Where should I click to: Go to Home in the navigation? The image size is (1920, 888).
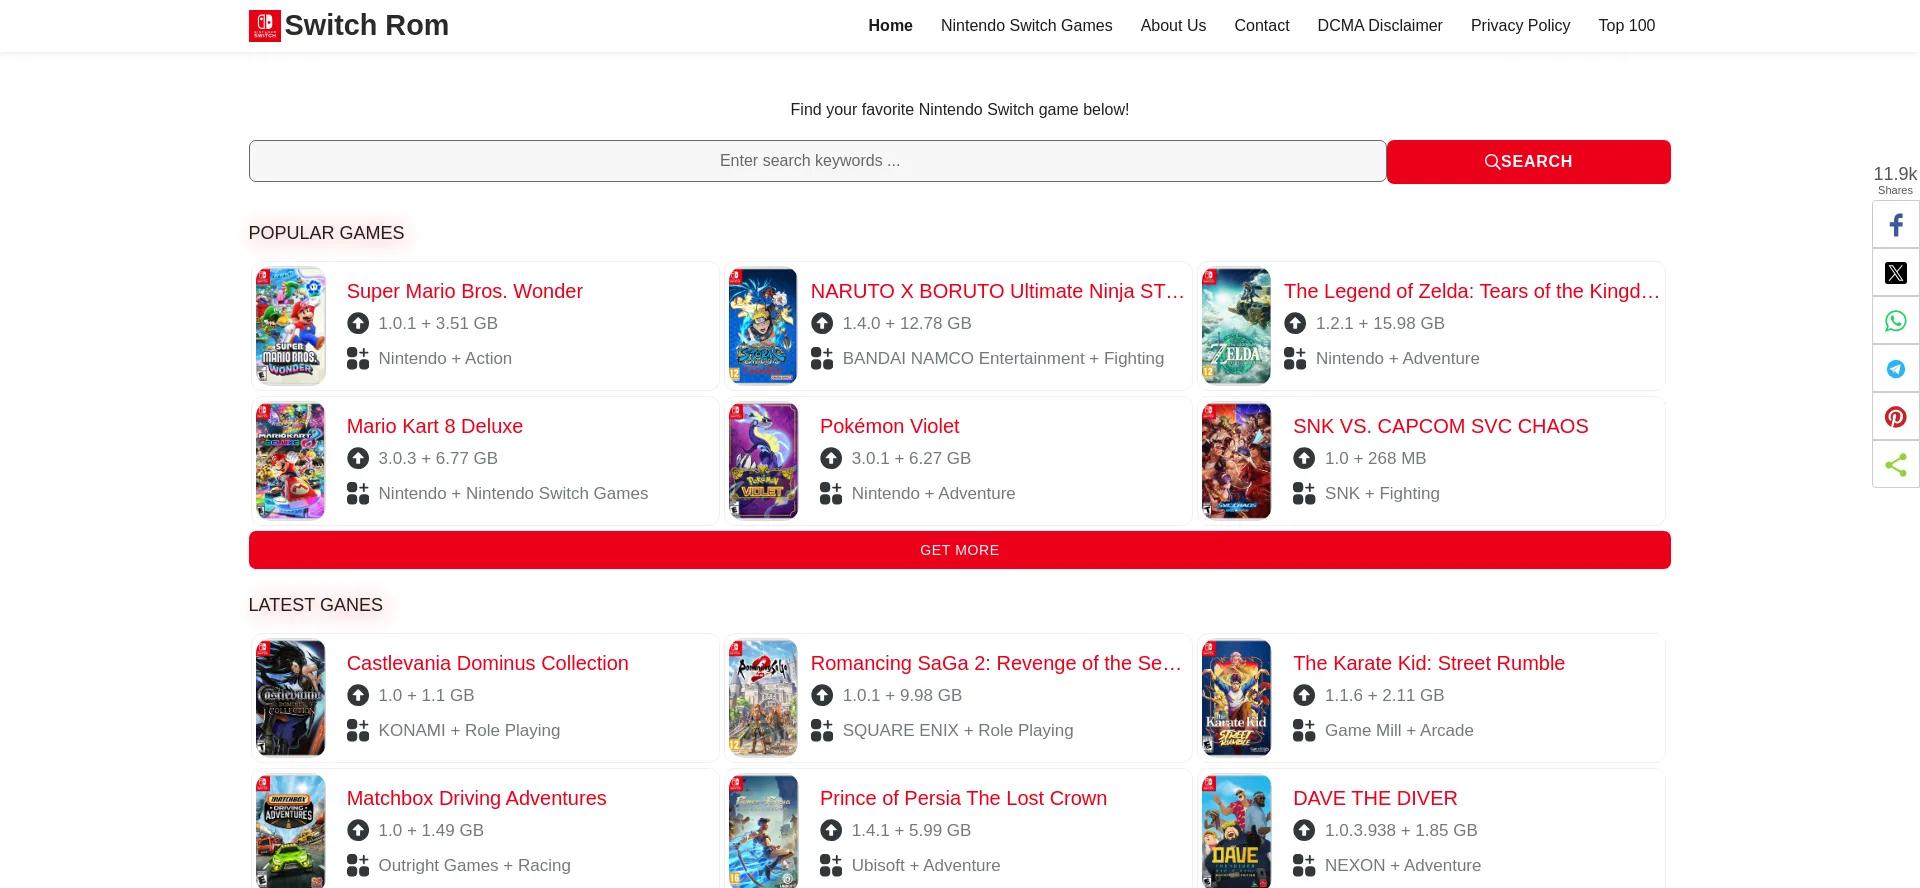pos(890,26)
